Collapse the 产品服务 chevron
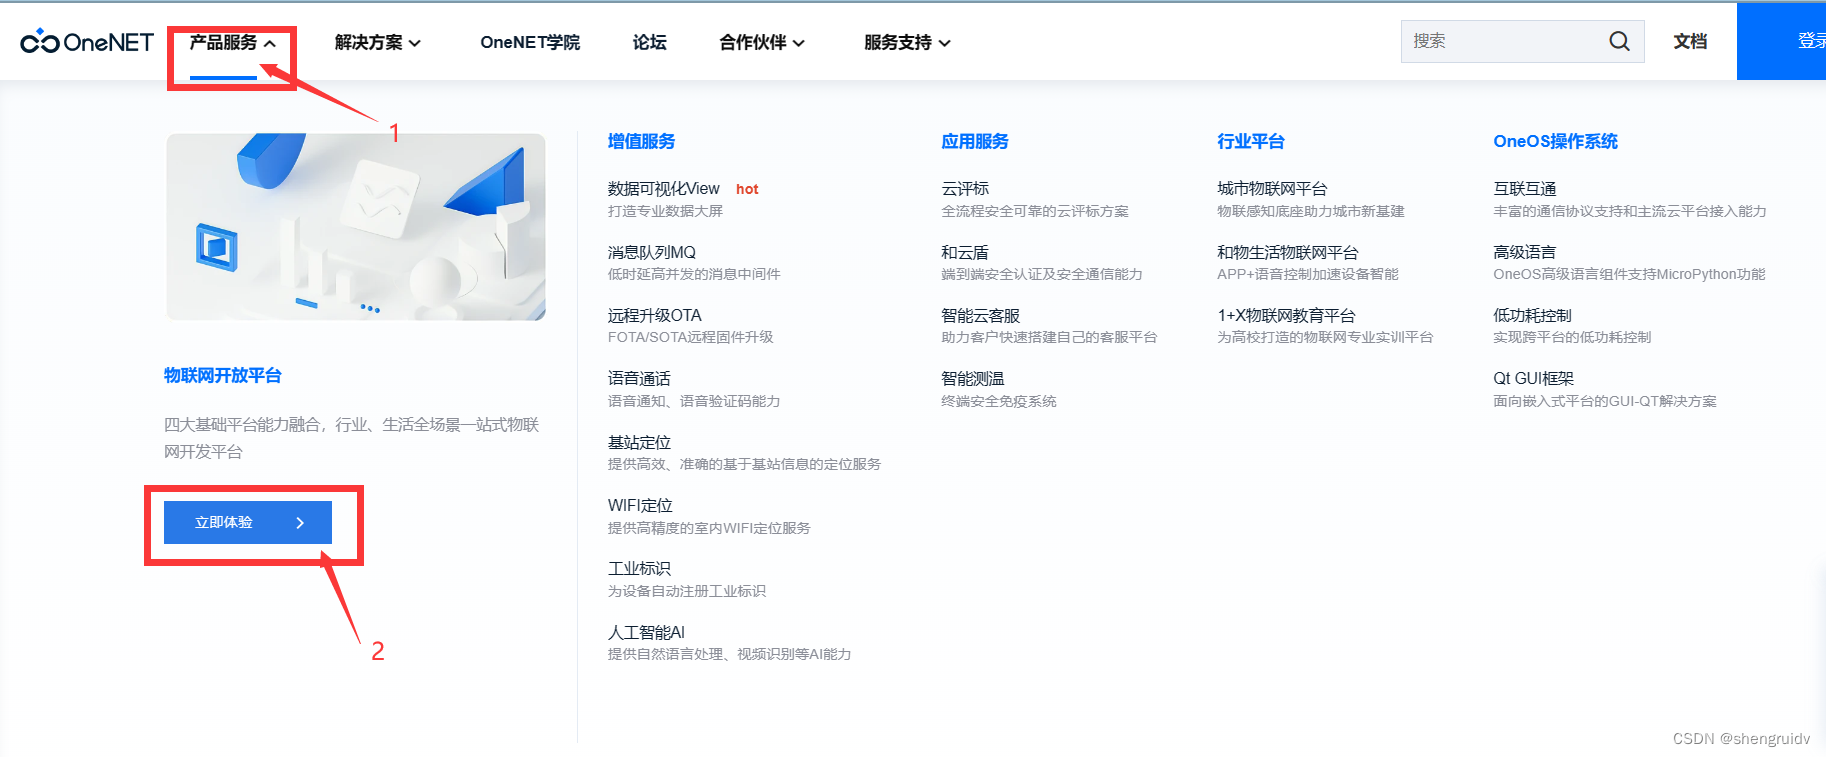Viewport: 1826px width, 757px height. [270, 43]
